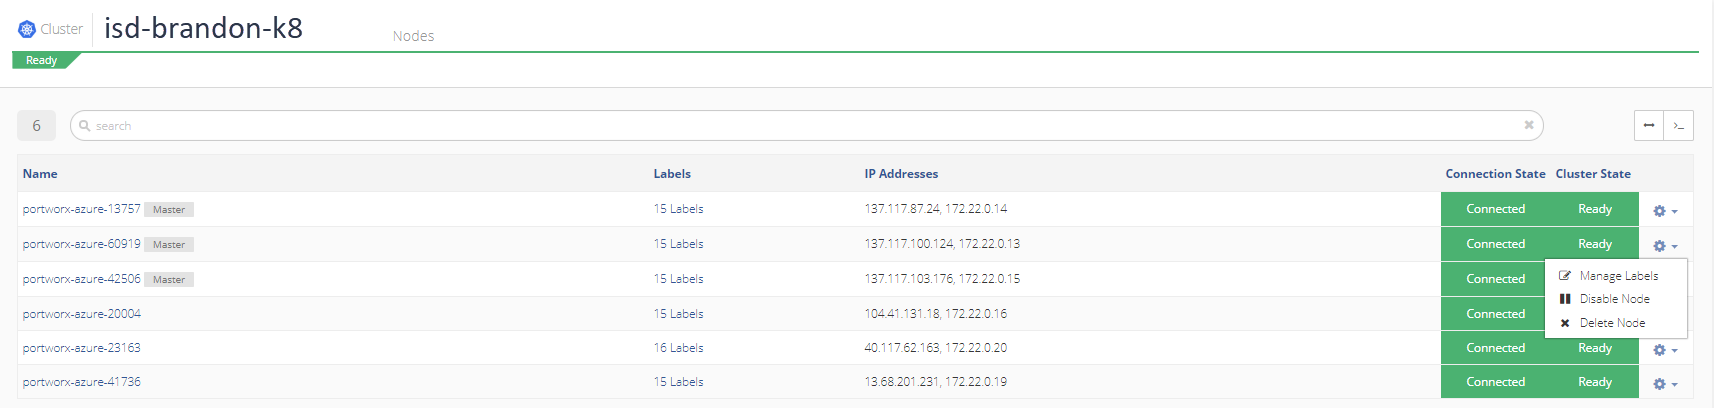Sort by Connection State column header

coord(1495,174)
